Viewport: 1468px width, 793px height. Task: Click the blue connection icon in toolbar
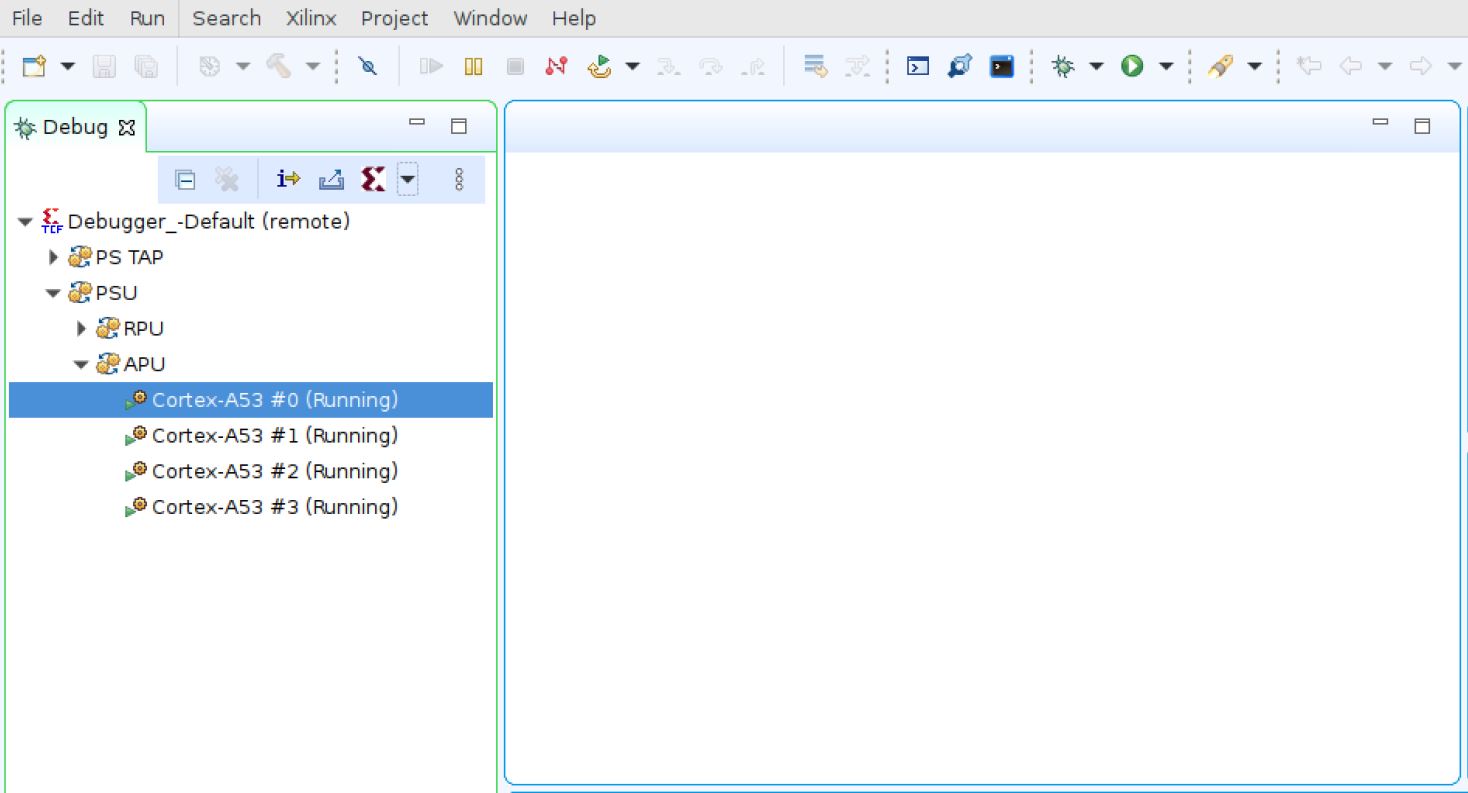point(960,67)
